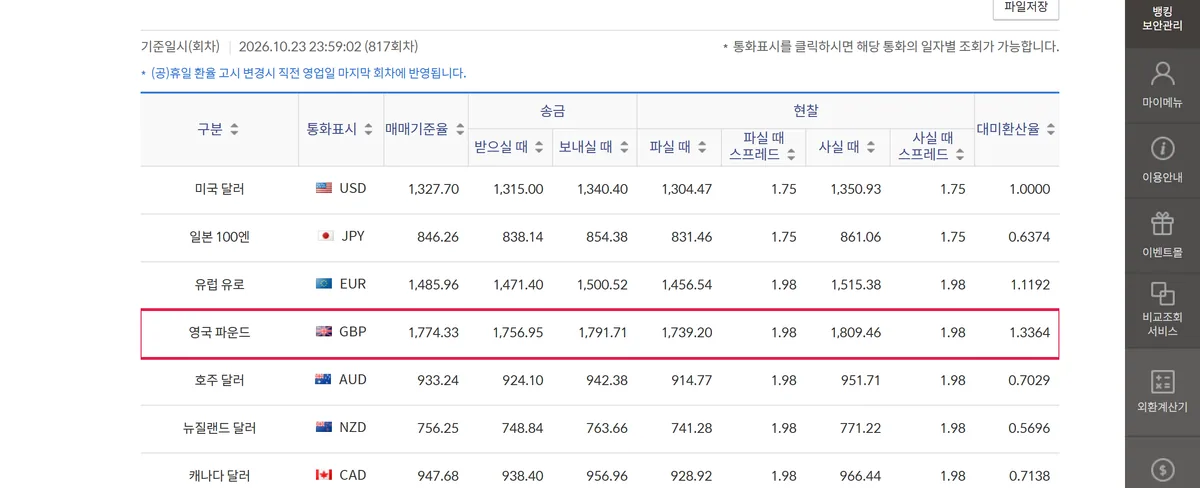Open 이벤트몰 gift icon in sidebar

(1162, 223)
